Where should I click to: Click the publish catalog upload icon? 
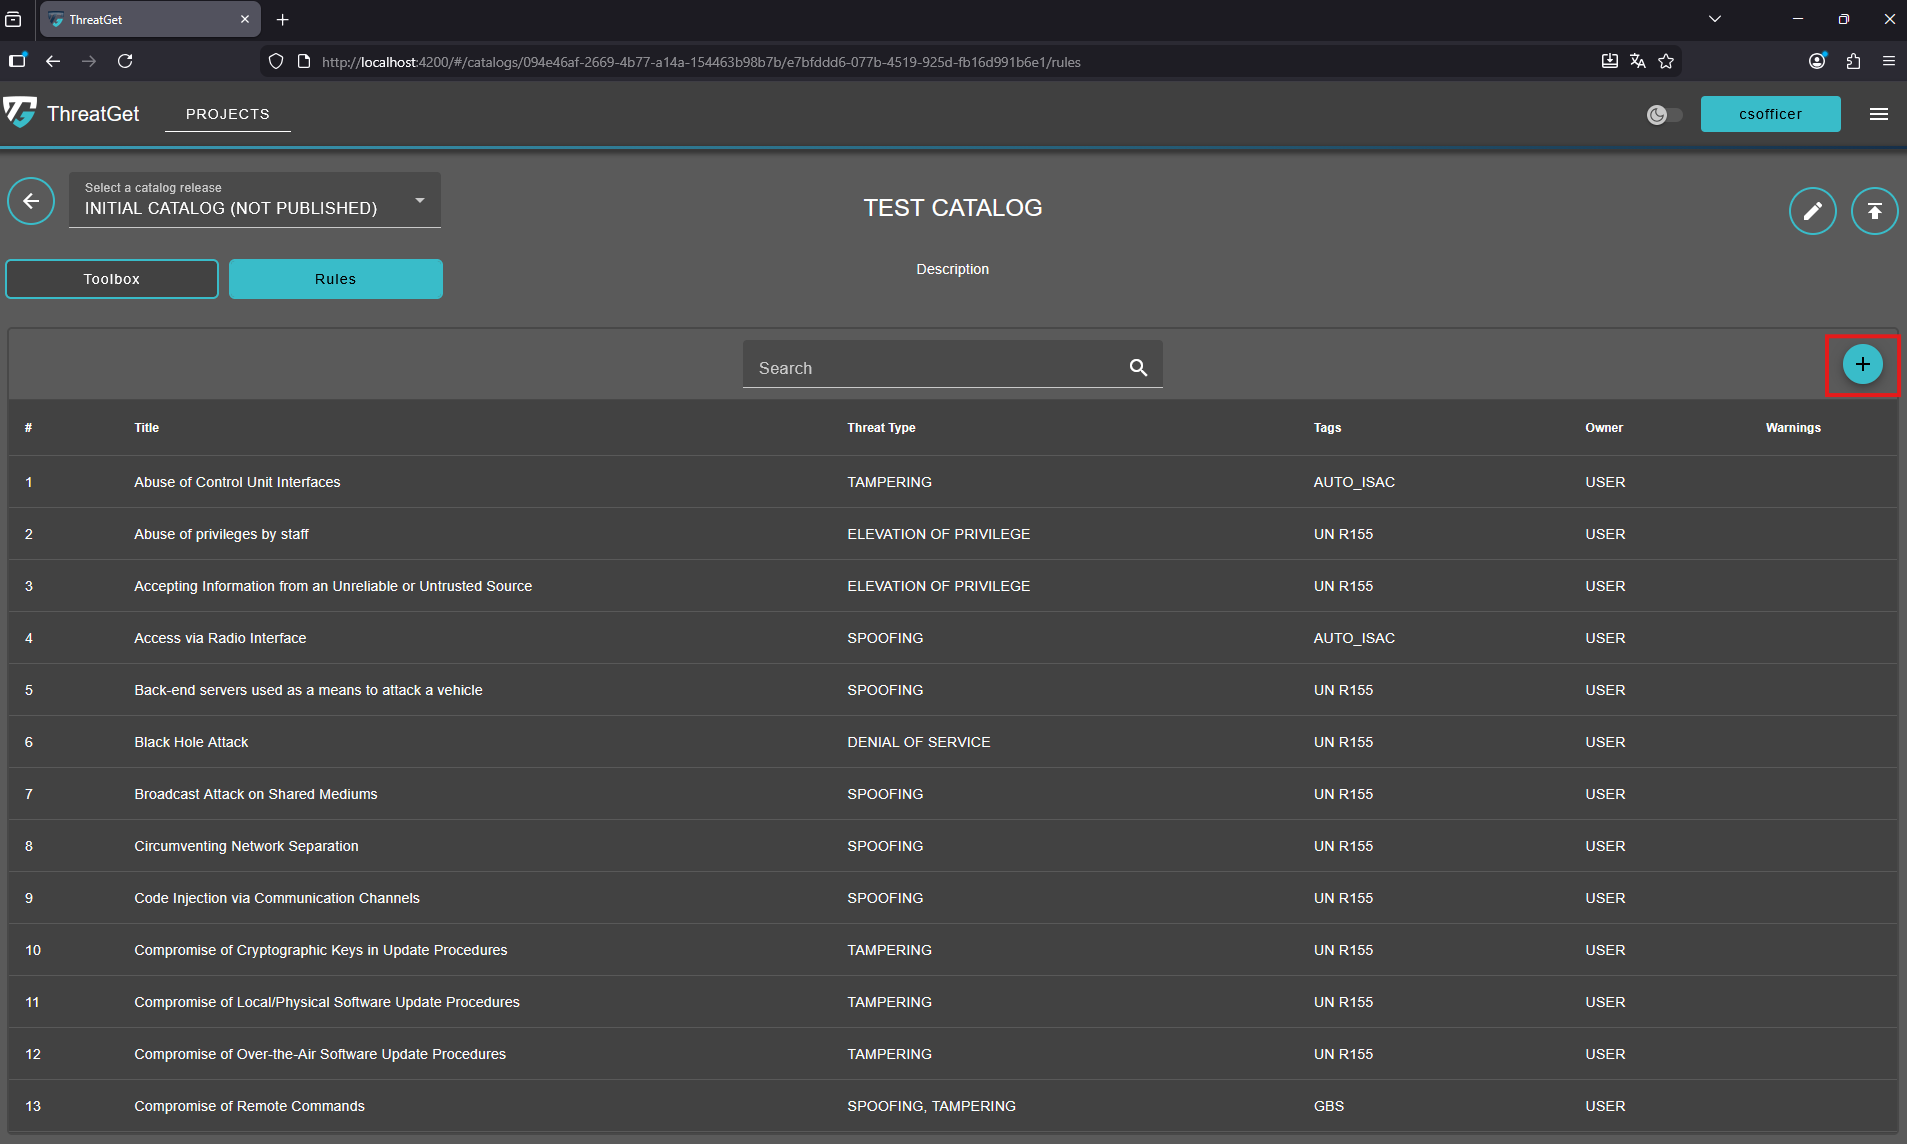click(1874, 211)
